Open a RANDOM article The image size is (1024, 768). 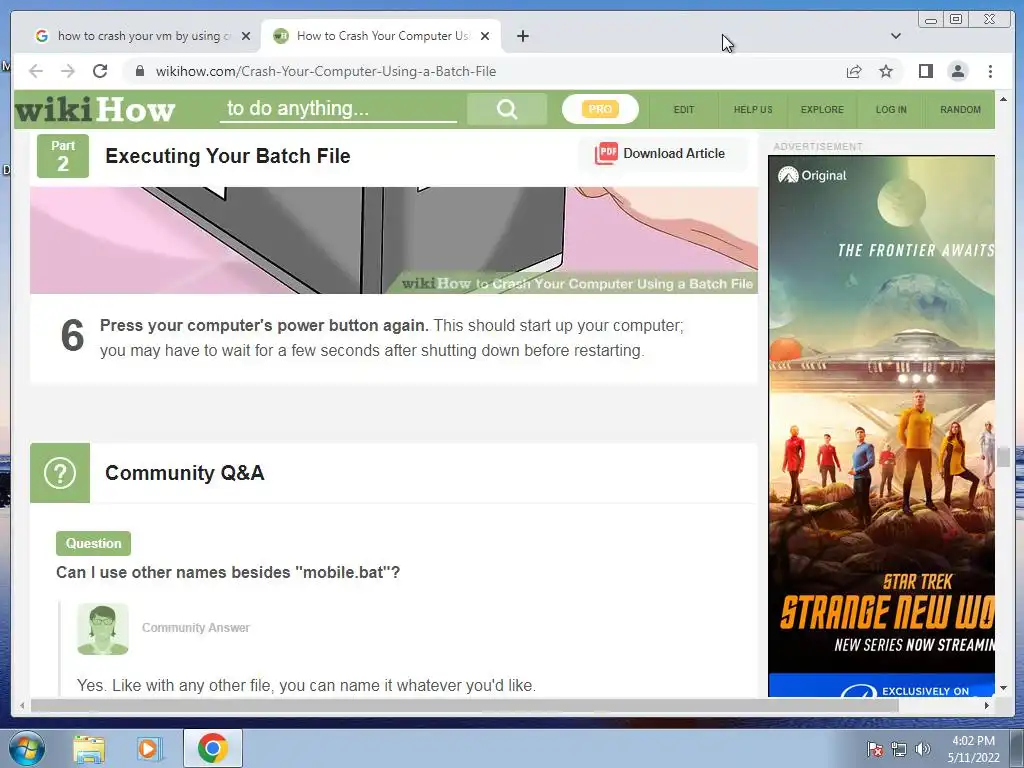click(961, 110)
